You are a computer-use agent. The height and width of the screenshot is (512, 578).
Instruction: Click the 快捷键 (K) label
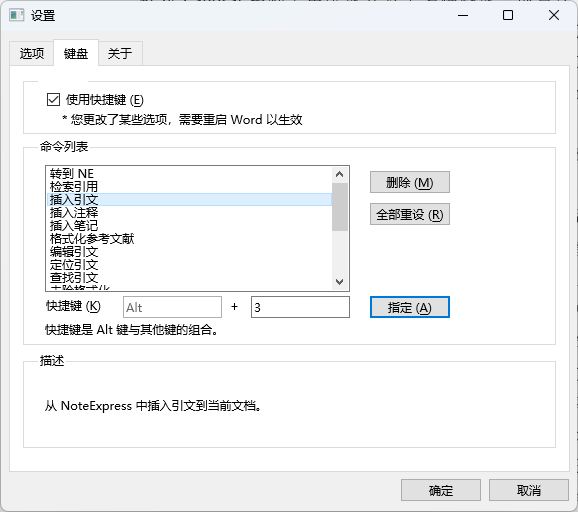tap(73, 306)
